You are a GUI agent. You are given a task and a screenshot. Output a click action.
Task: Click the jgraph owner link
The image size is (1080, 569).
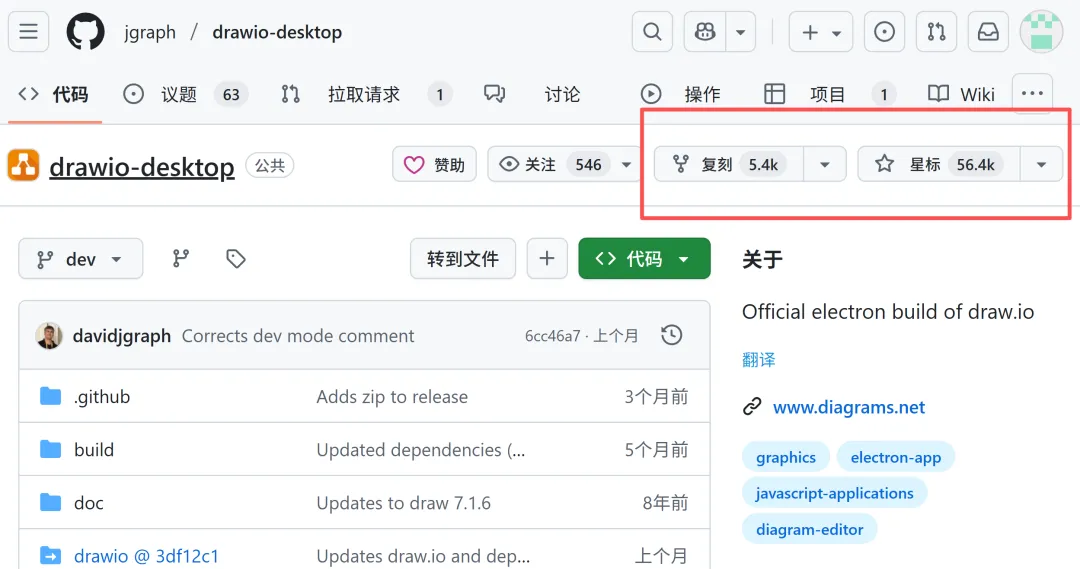coord(150,32)
